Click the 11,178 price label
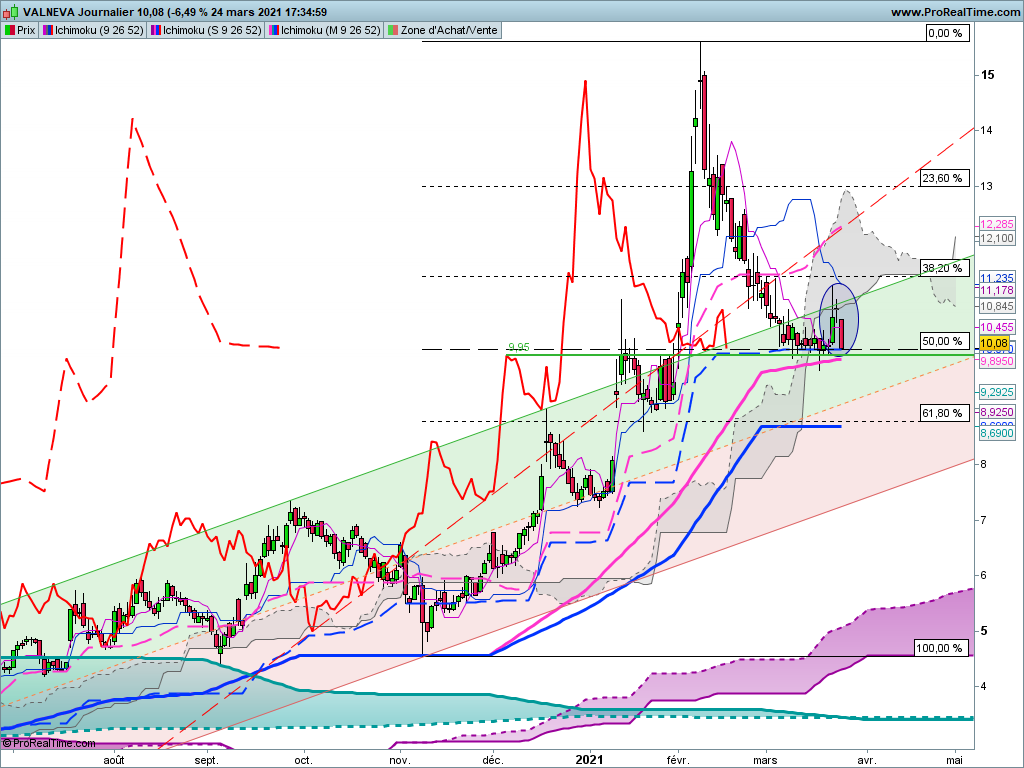The width and height of the screenshot is (1024, 768). [997, 290]
